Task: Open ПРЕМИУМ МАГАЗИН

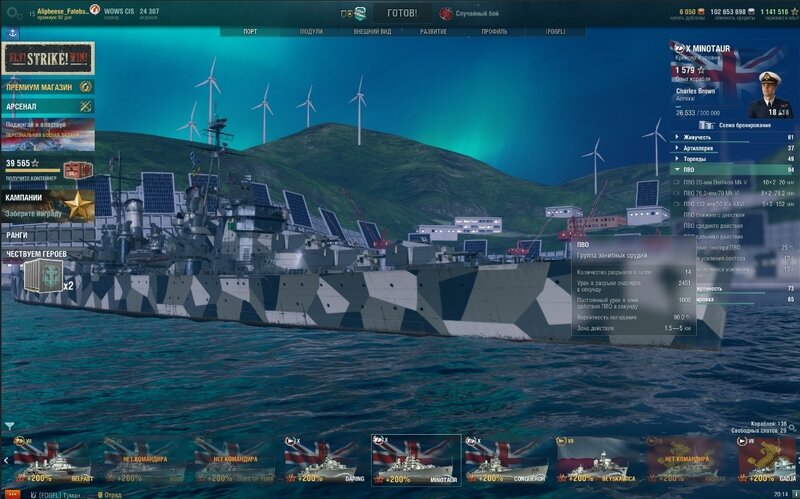Action: click(48, 87)
